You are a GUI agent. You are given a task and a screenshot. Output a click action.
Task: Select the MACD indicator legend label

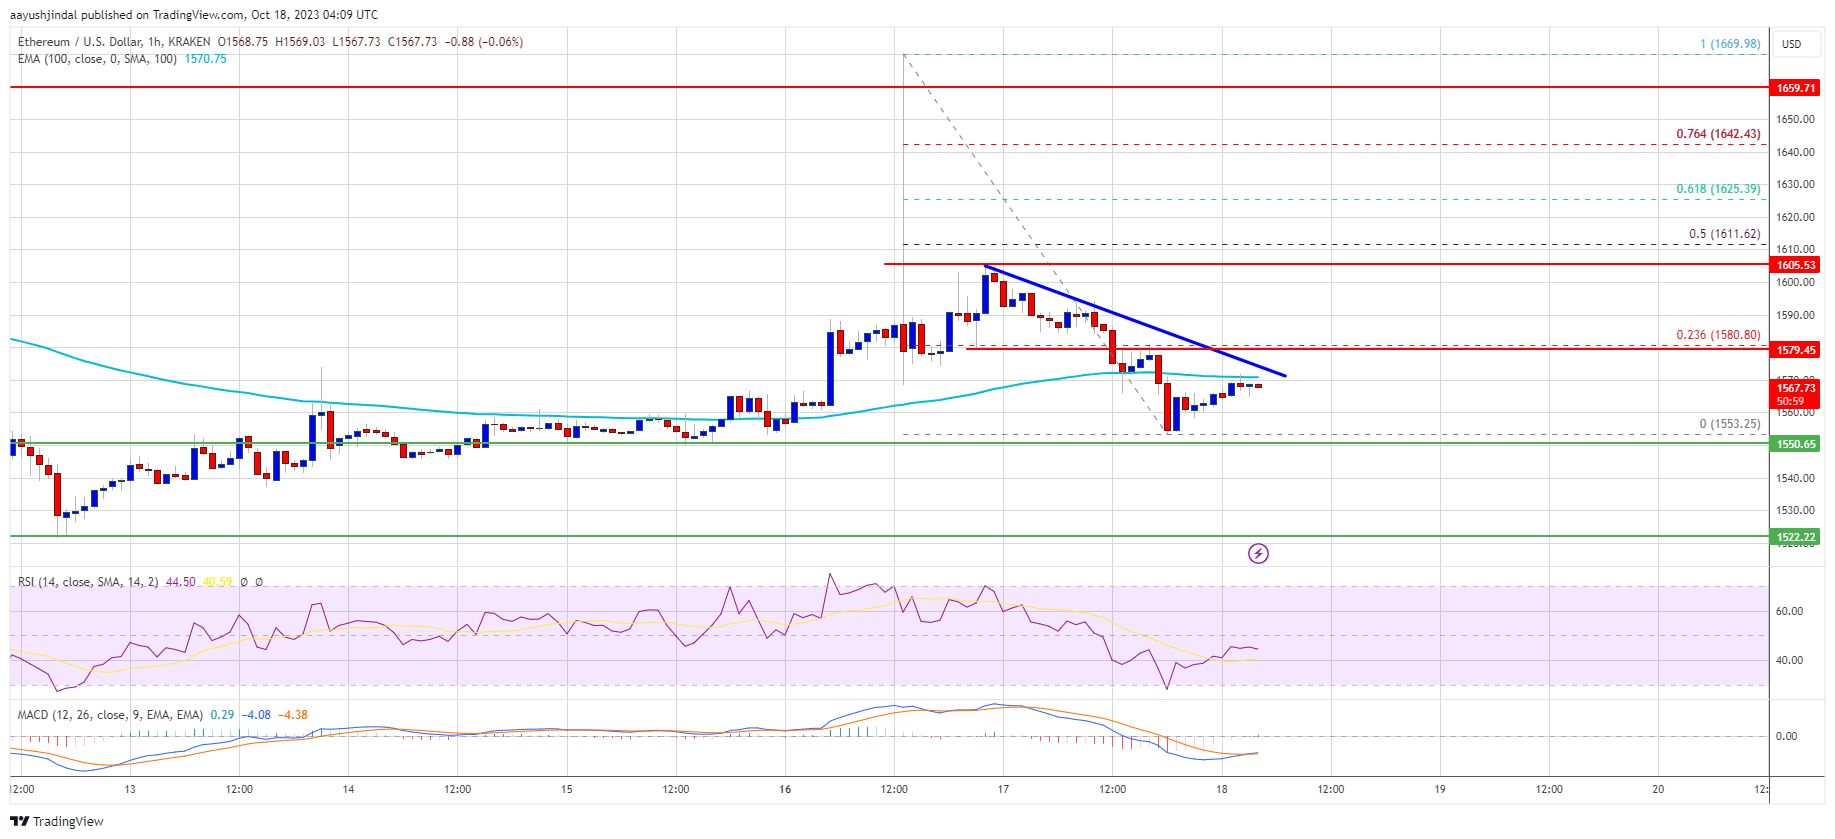[x=110, y=715]
